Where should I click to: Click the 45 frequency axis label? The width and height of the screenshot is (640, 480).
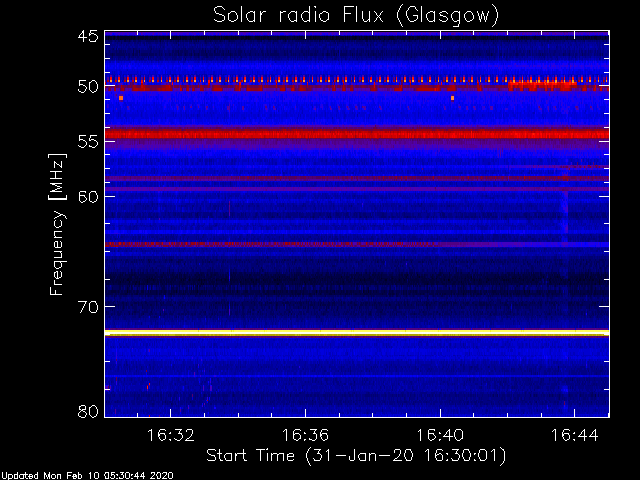[88, 36]
